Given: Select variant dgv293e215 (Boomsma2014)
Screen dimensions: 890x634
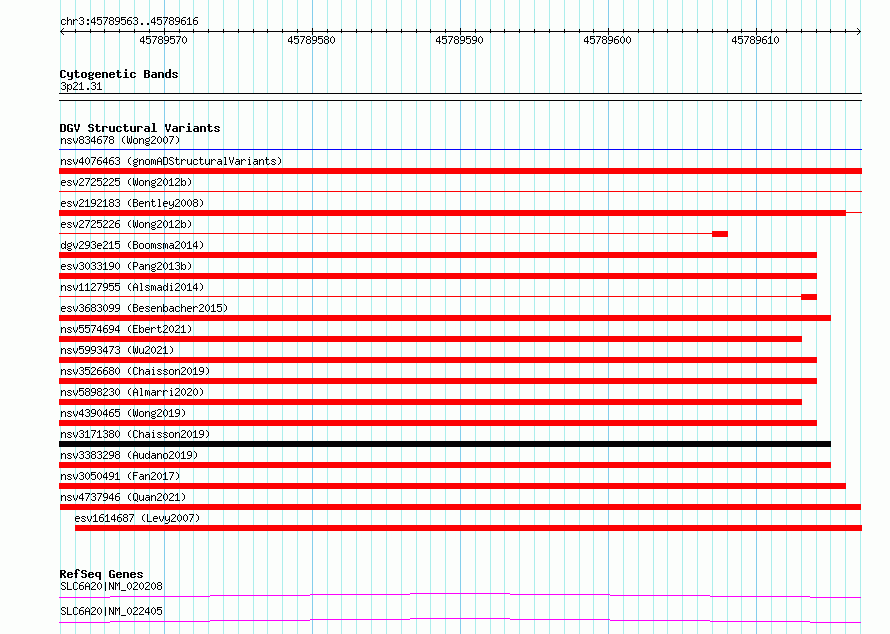Looking at the screenshot, I should pos(132,245).
